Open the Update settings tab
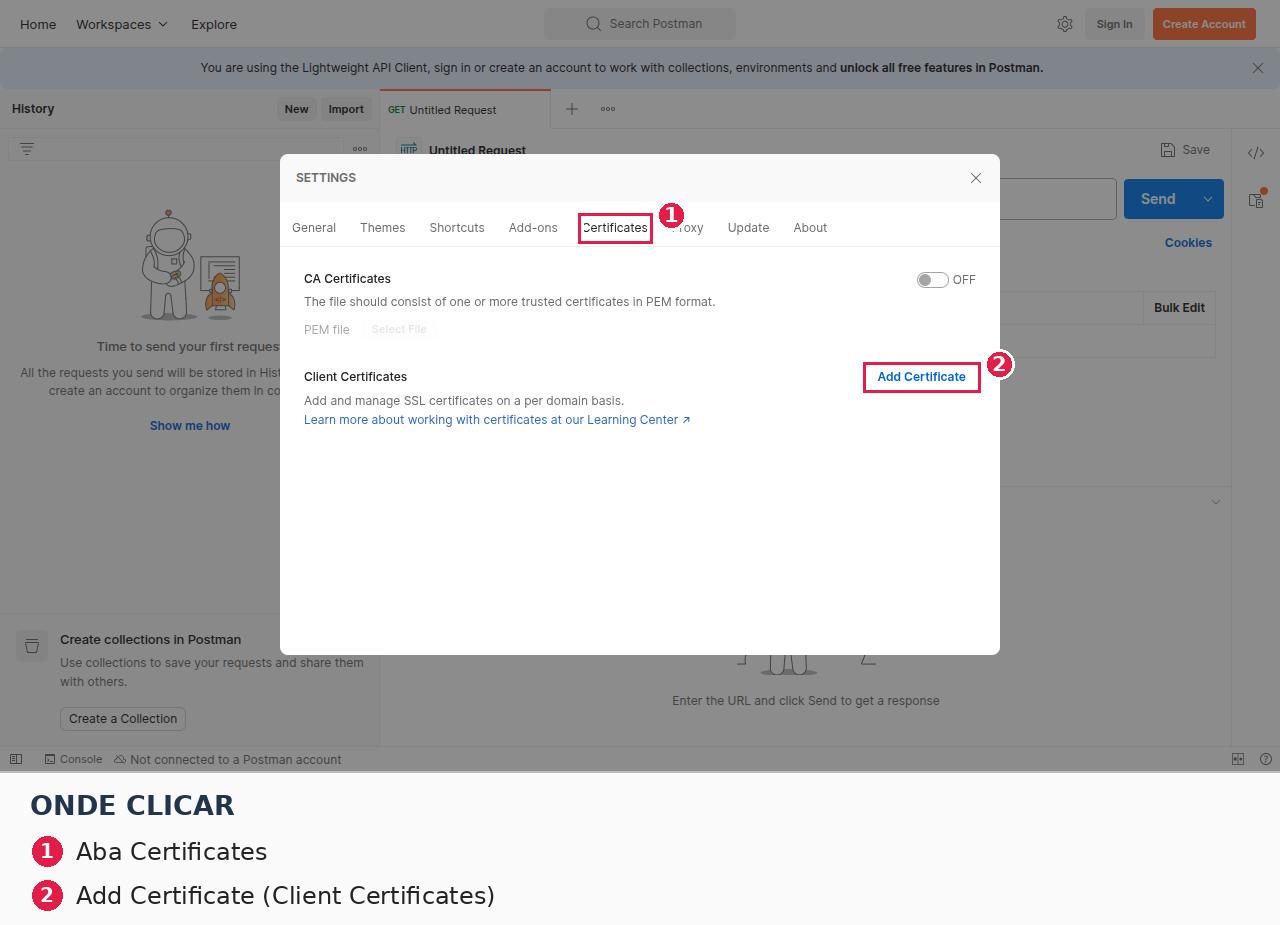The height and width of the screenshot is (925, 1280). tap(748, 228)
